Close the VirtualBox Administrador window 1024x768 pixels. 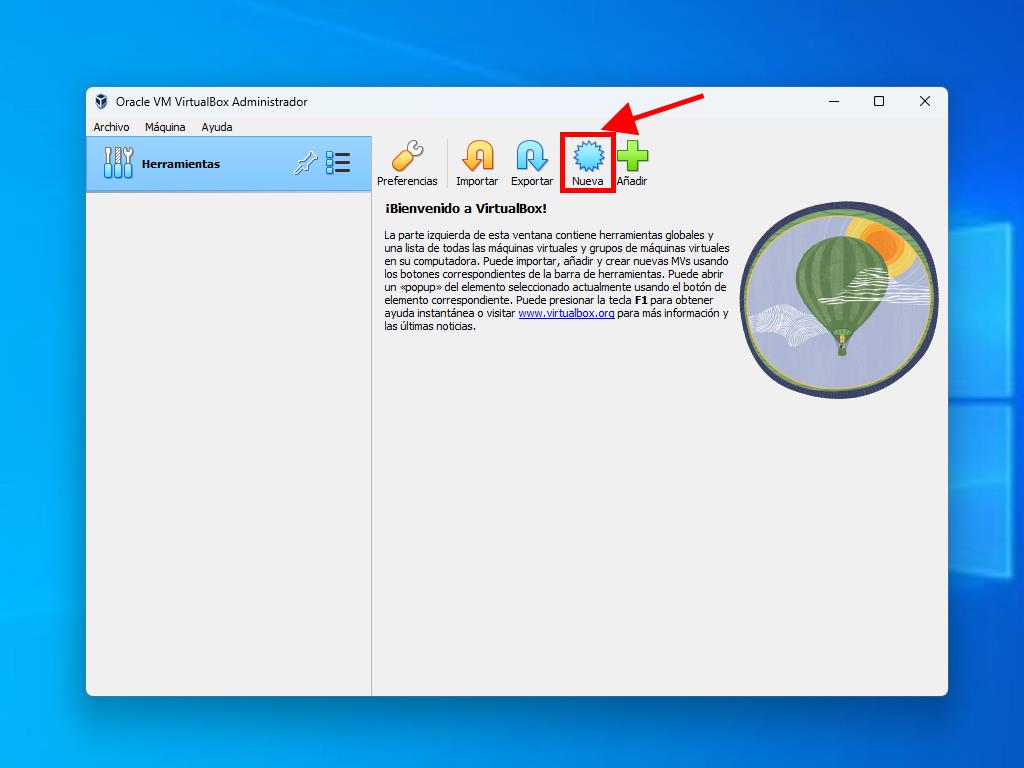(x=925, y=101)
